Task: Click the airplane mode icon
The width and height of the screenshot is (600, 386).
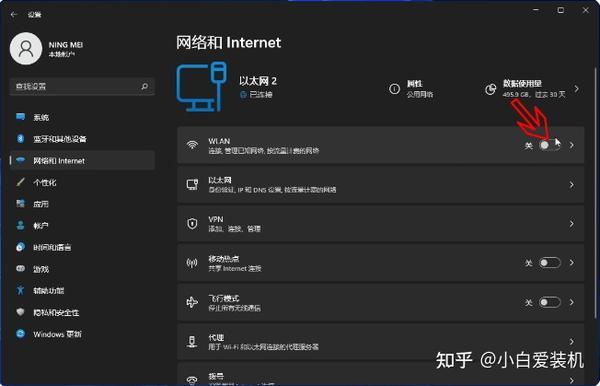Action: [192, 303]
